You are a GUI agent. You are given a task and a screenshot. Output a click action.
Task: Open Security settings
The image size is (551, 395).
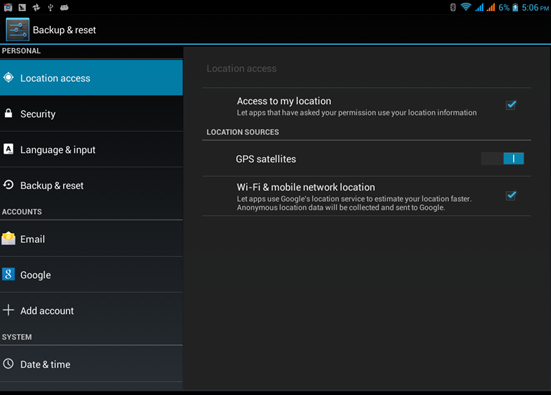(x=91, y=114)
